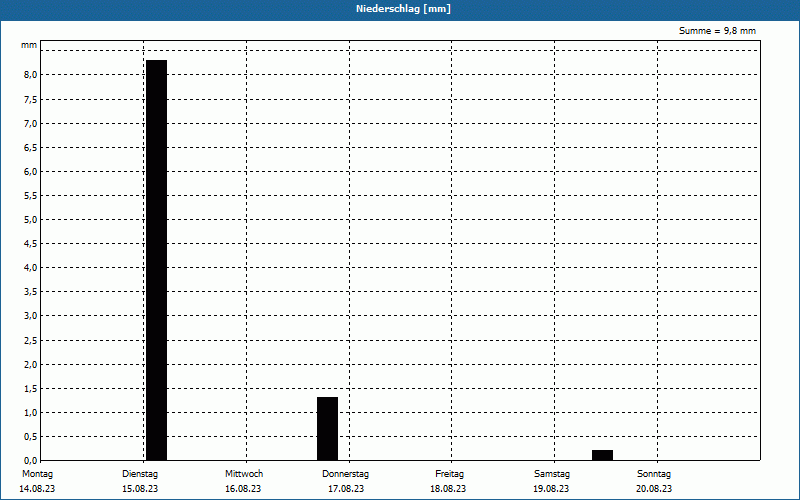800x500 pixels.
Task: Click the 7,0 y-axis value
Action: point(31,123)
